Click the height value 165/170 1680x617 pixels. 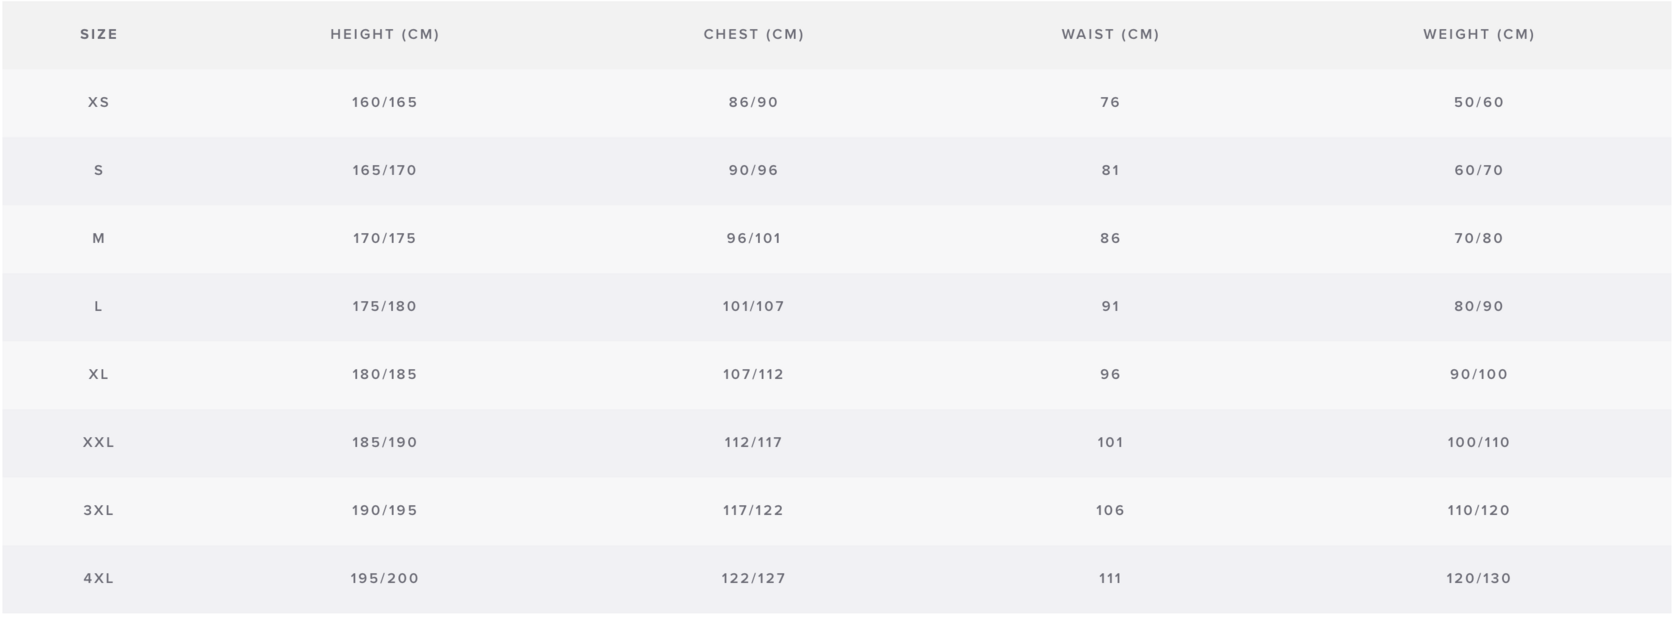click(x=385, y=170)
